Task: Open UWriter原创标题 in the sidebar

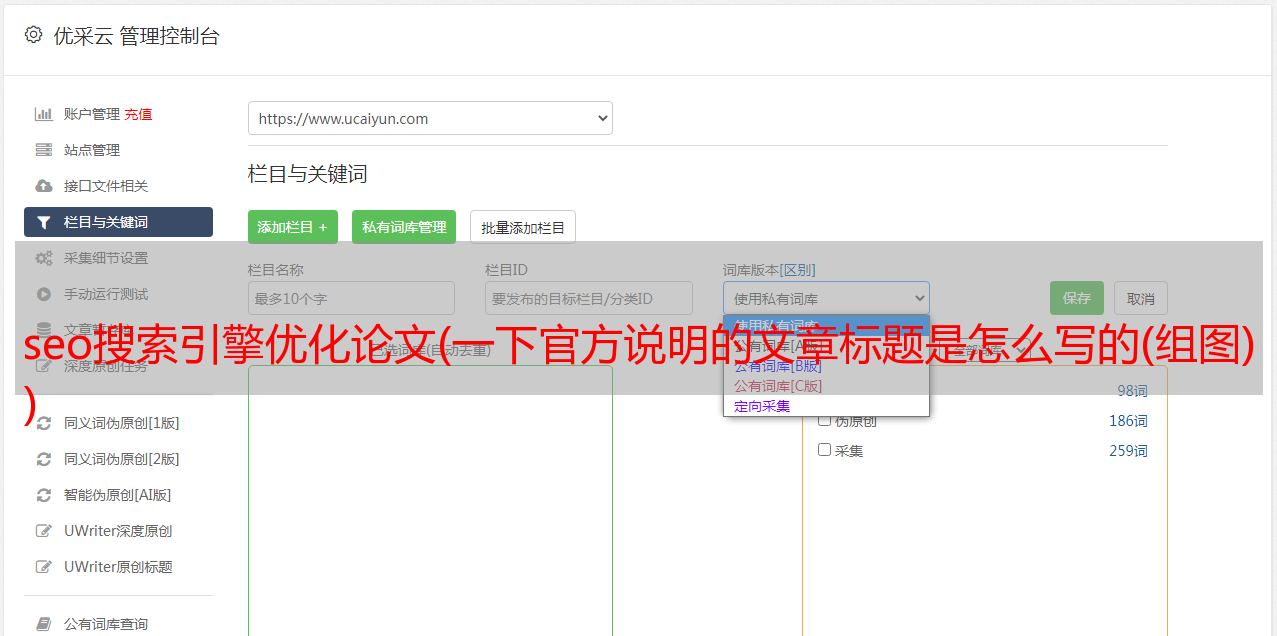Action: point(118,567)
